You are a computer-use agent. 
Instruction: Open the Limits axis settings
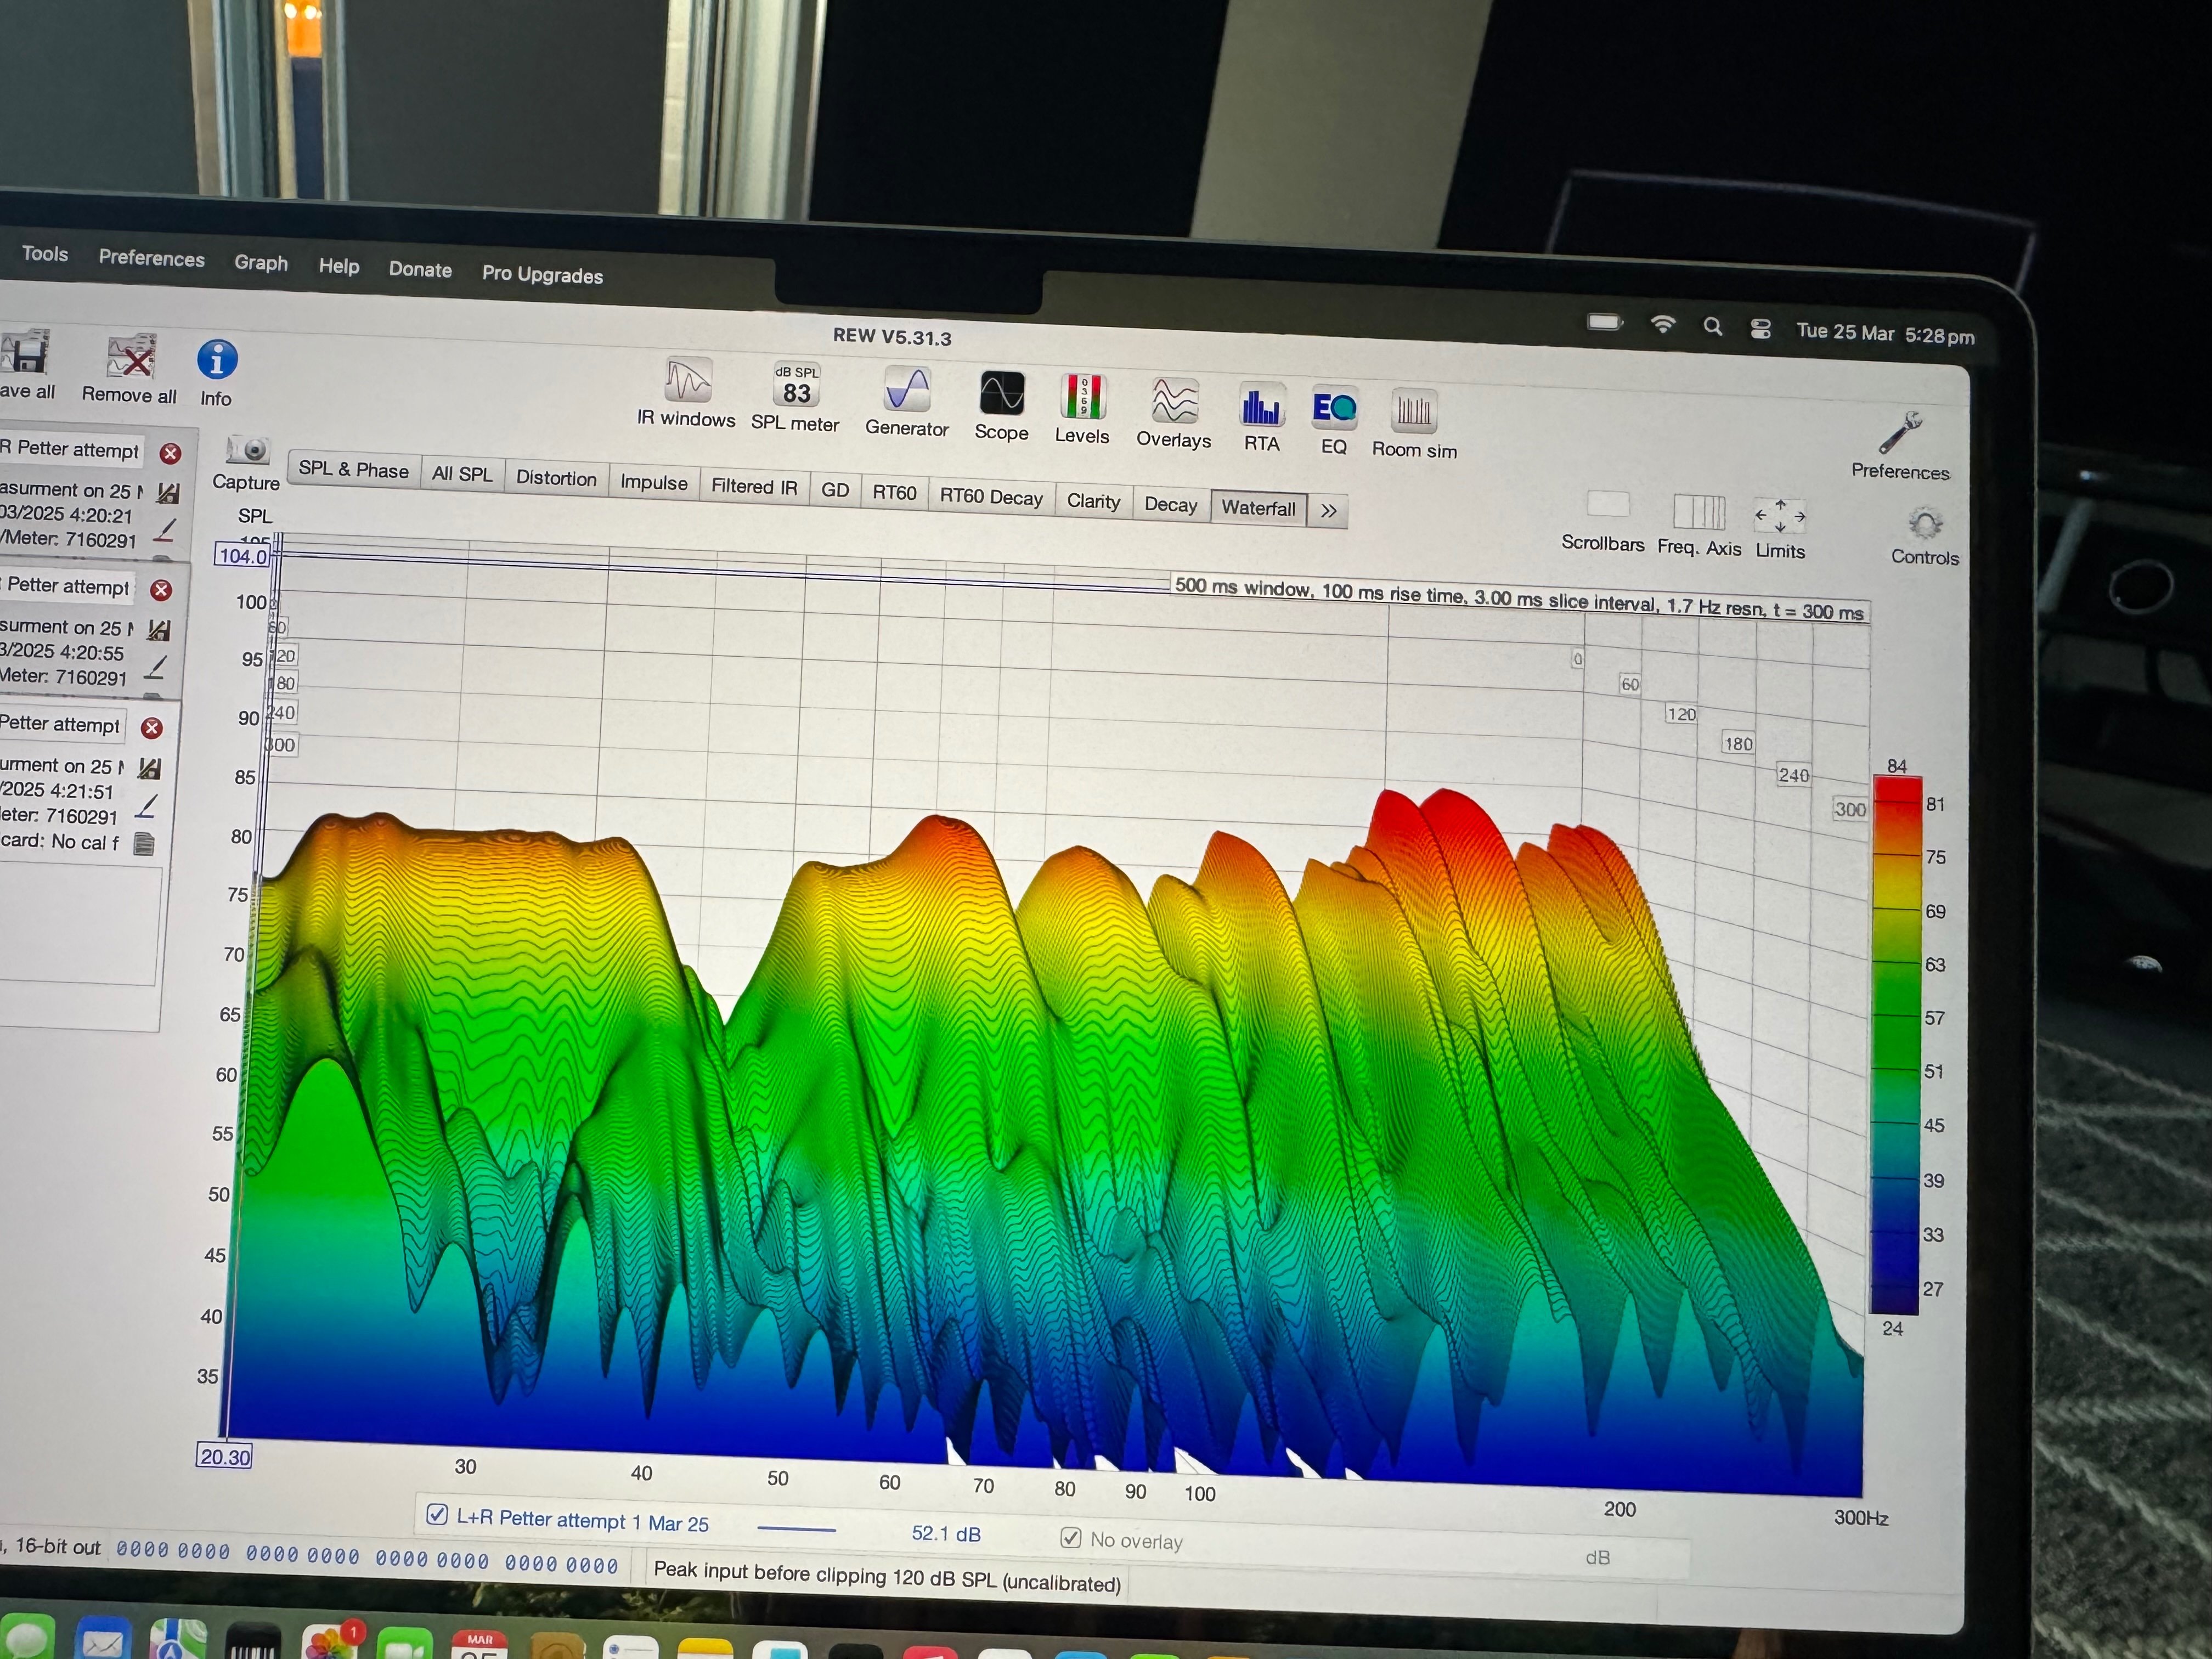point(1780,516)
